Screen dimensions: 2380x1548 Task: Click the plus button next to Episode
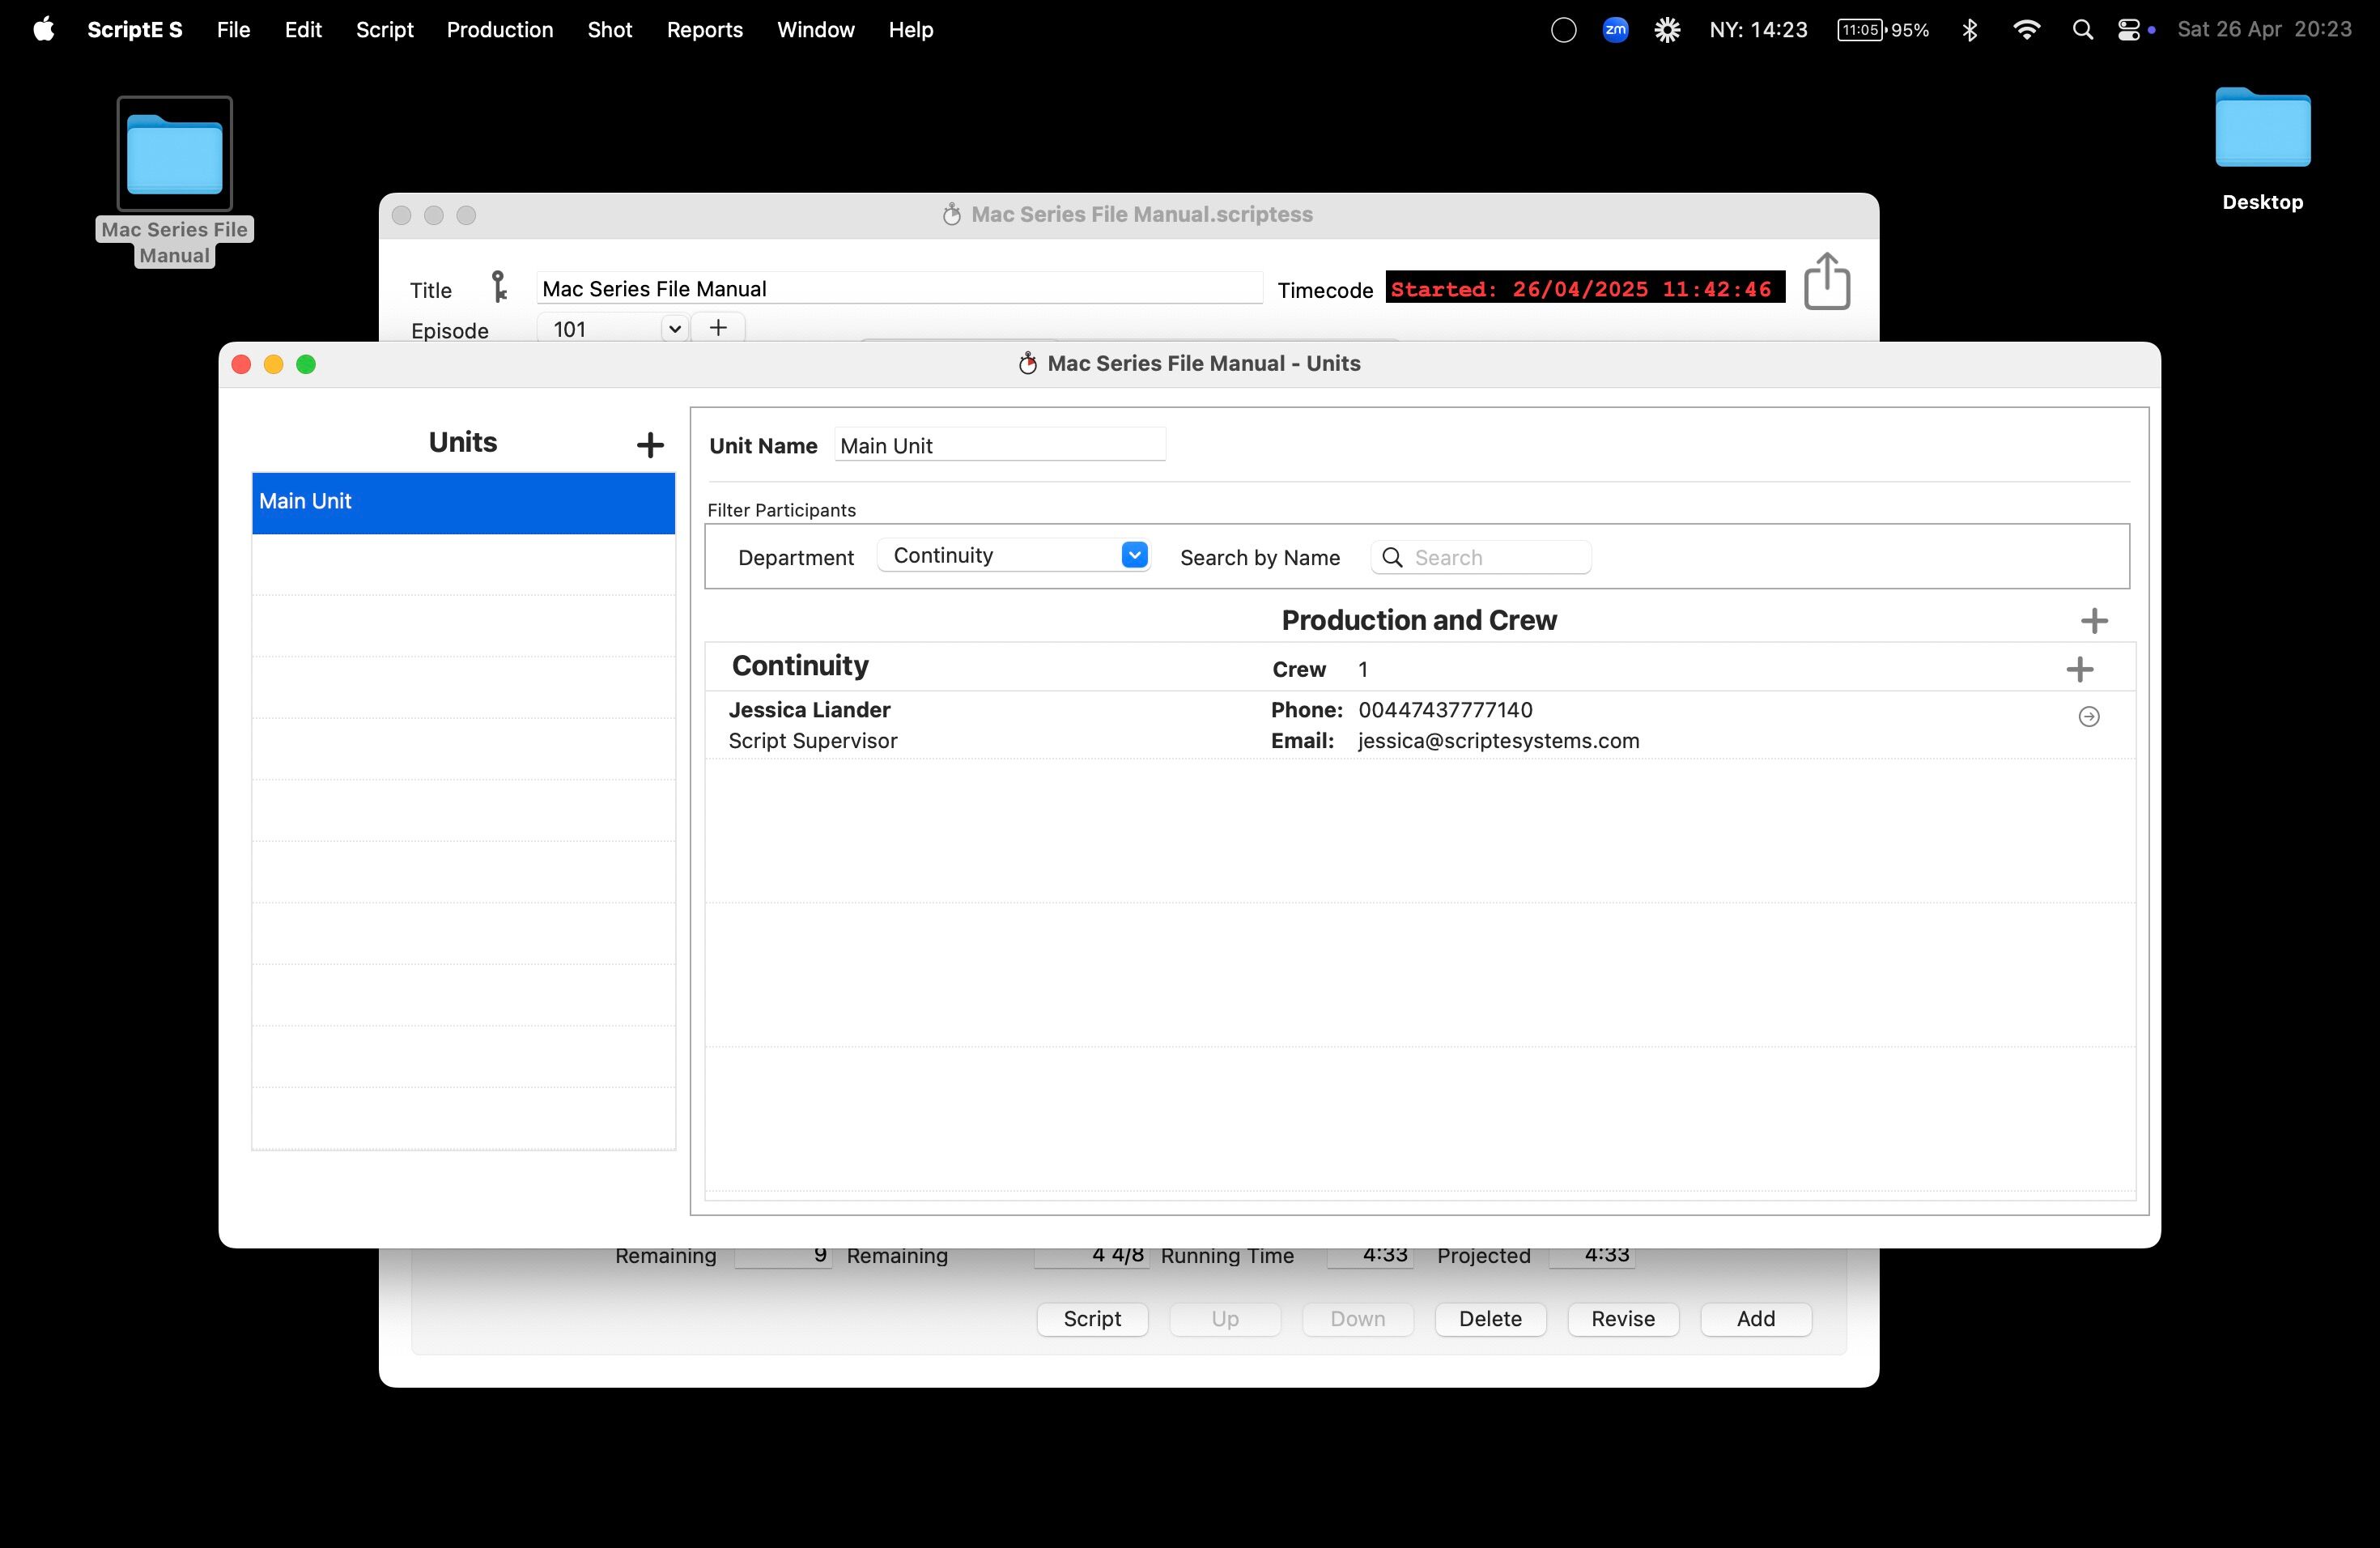(718, 328)
